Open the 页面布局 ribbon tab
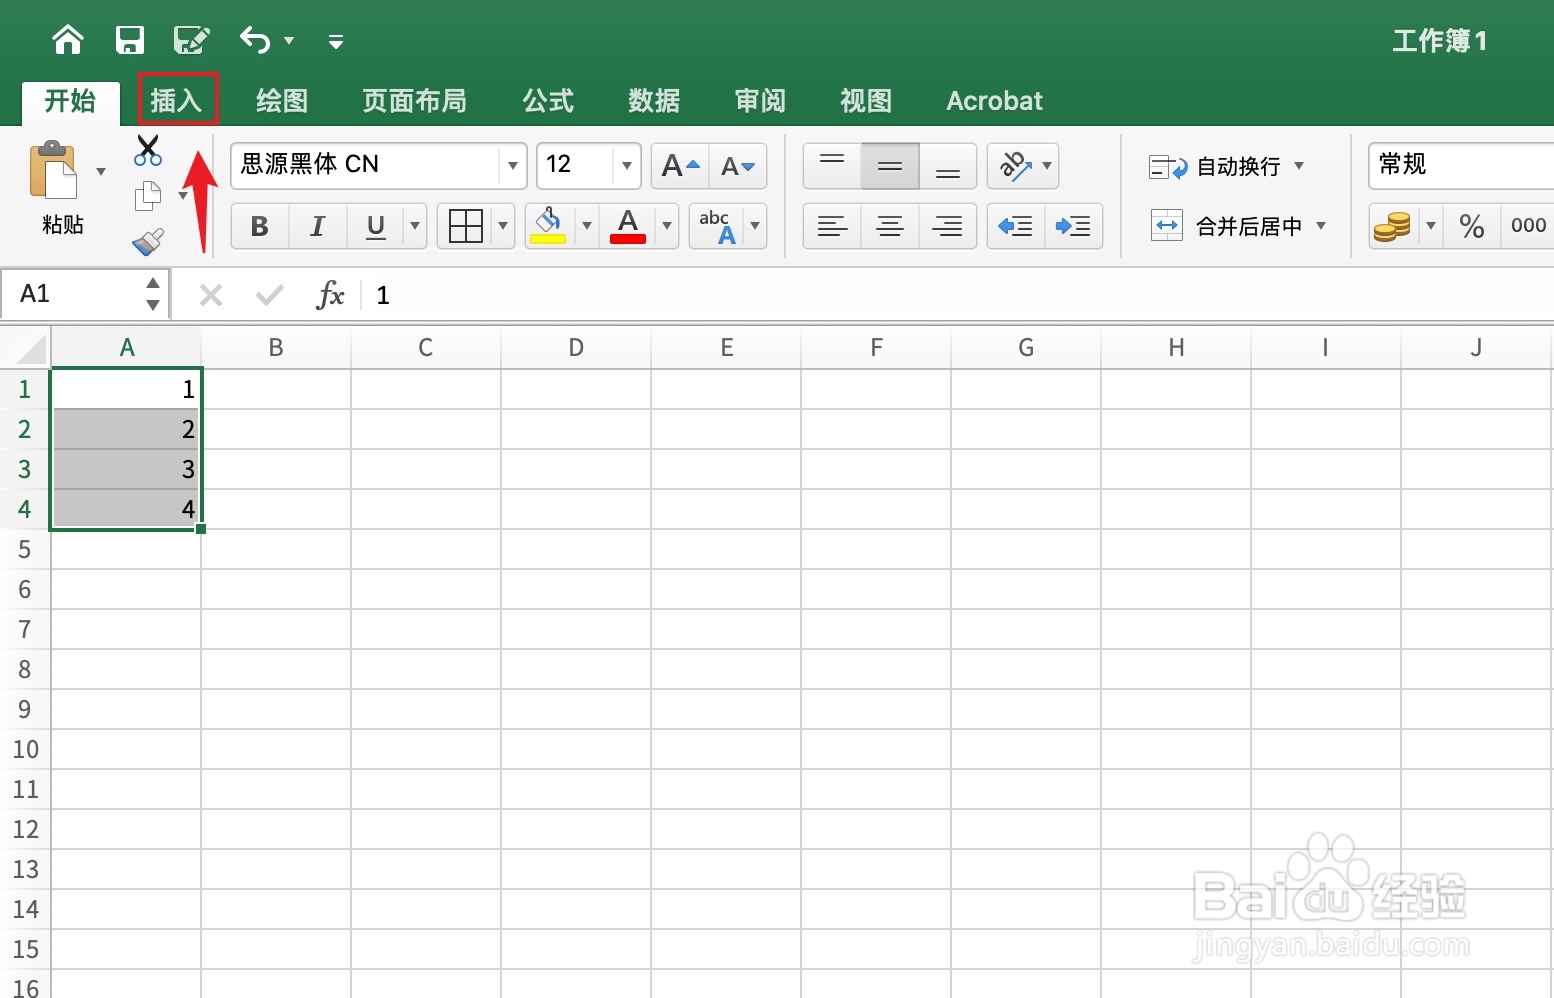1554x998 pixels. [414, 101]
